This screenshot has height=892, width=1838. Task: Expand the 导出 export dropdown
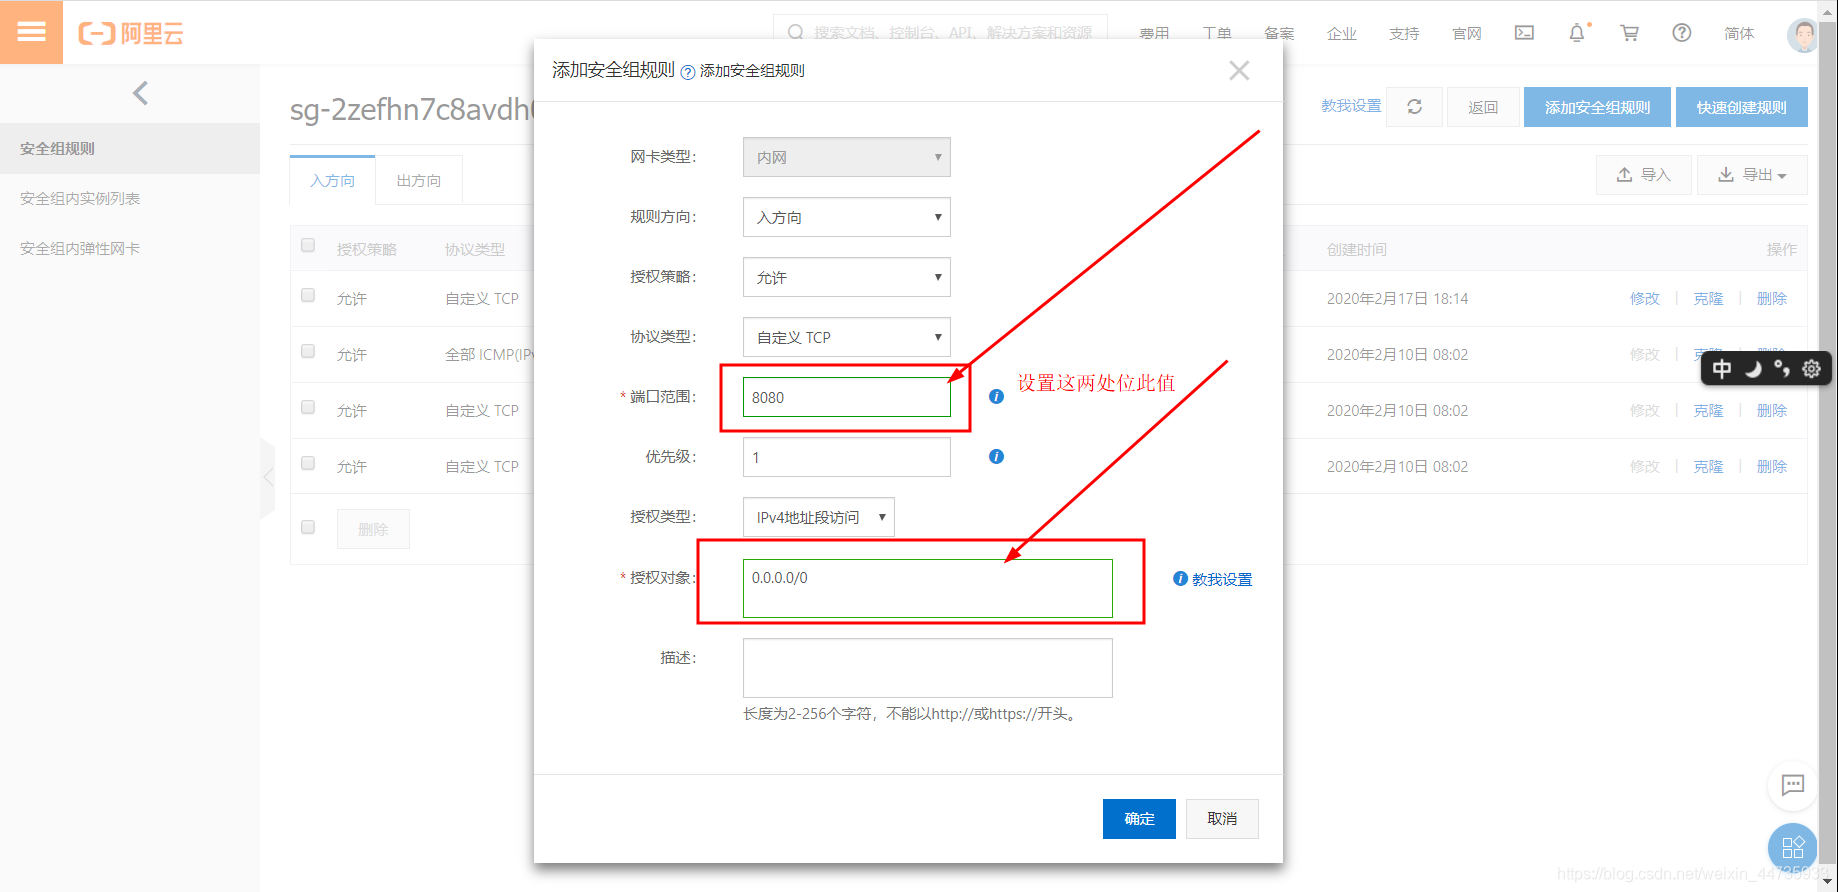click(x=1752, y=175)
